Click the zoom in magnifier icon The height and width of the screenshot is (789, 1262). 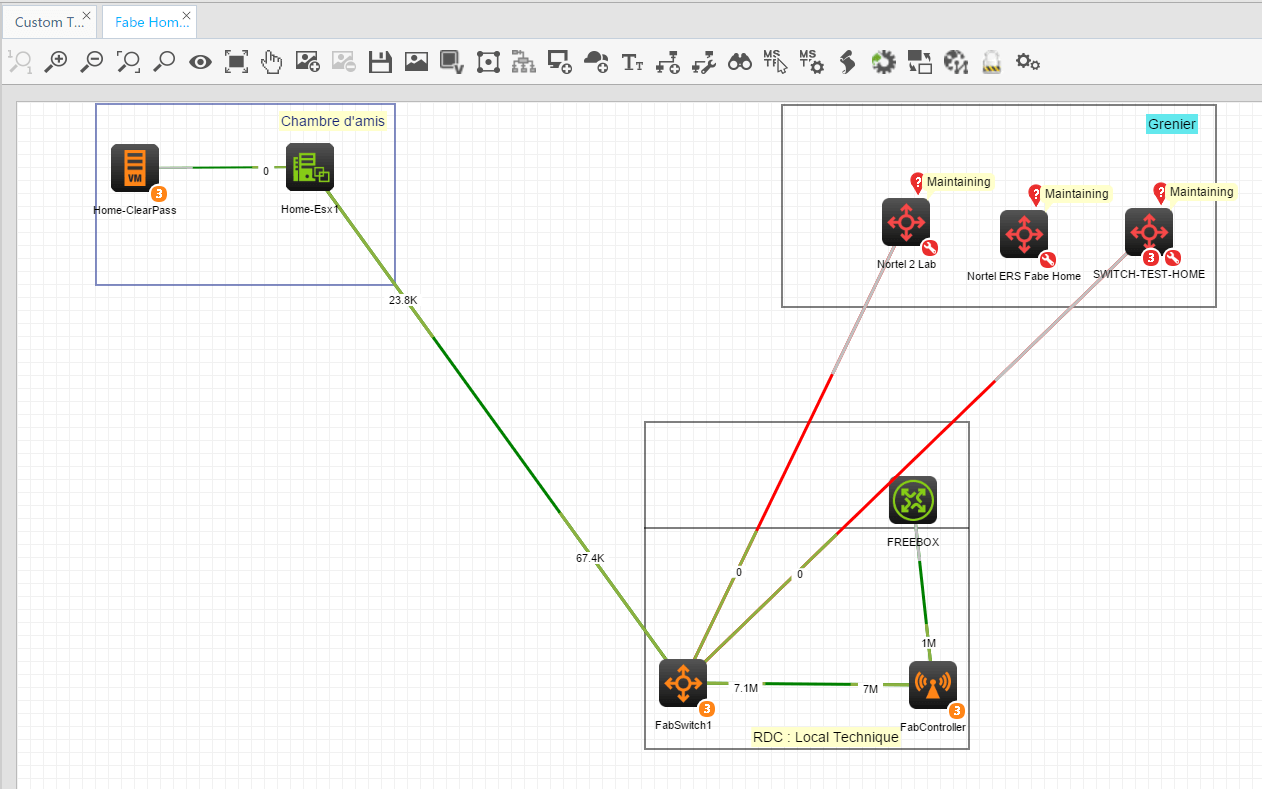click(x=55, y=62)
